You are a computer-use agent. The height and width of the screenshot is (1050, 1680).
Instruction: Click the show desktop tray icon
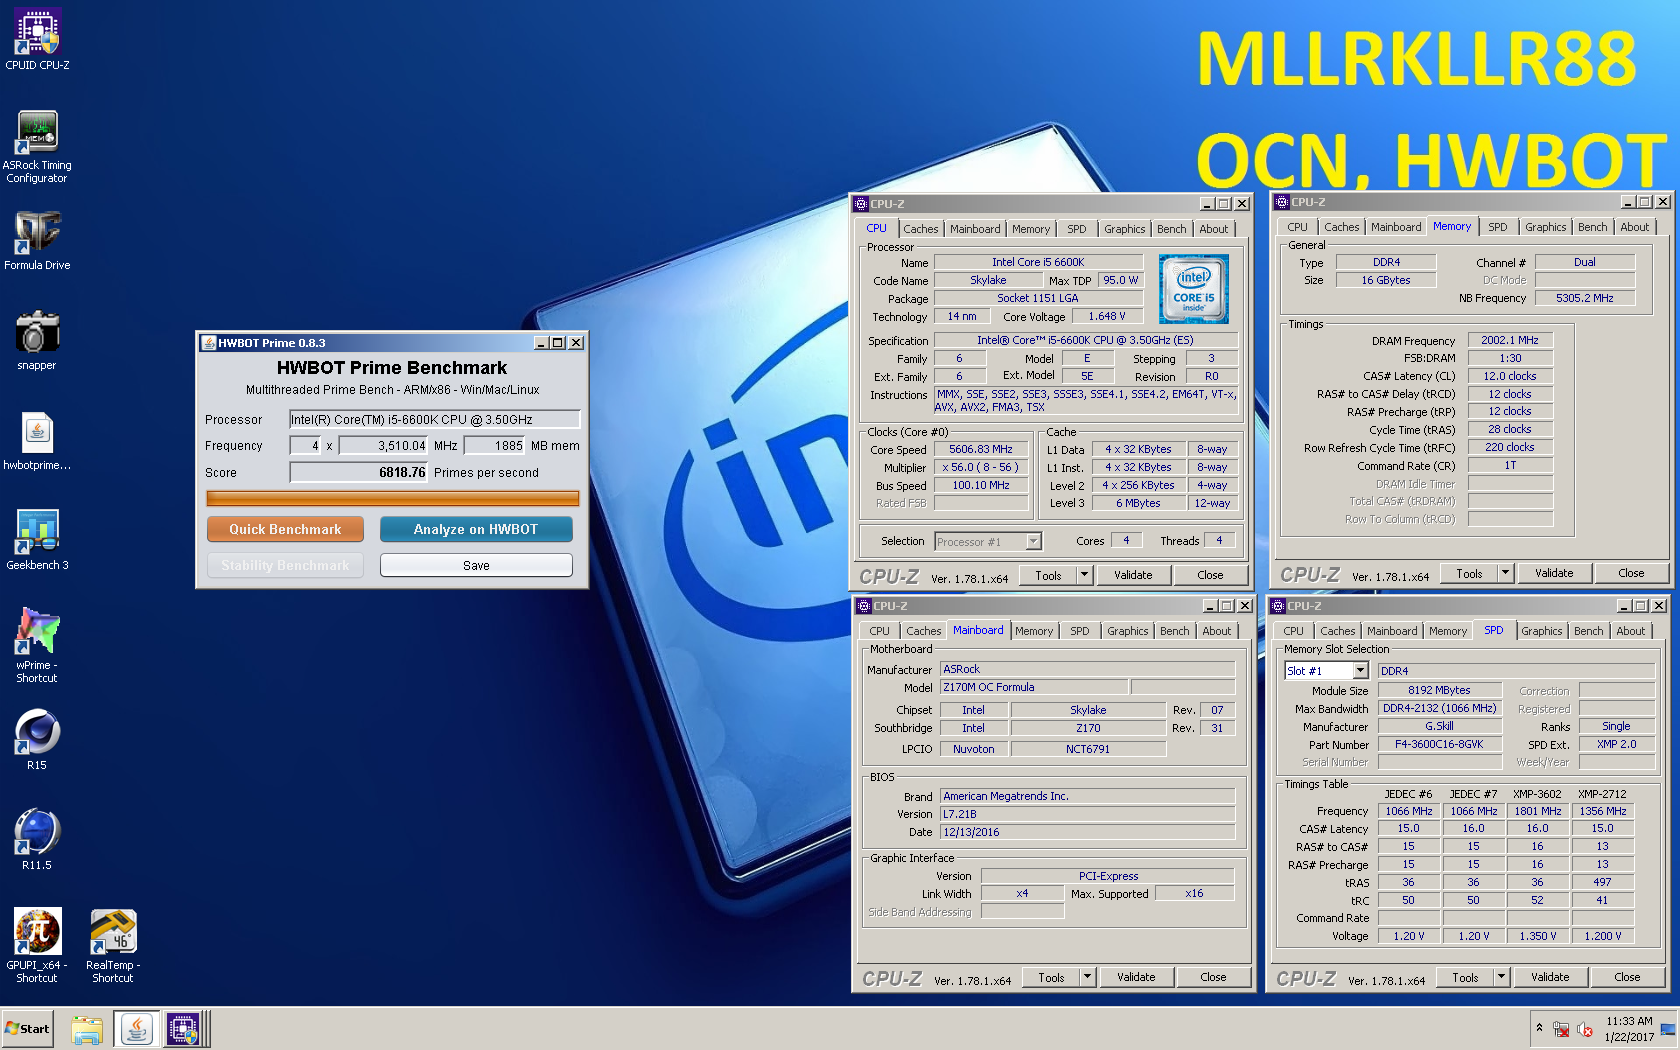click(x=1667, y=1029)
